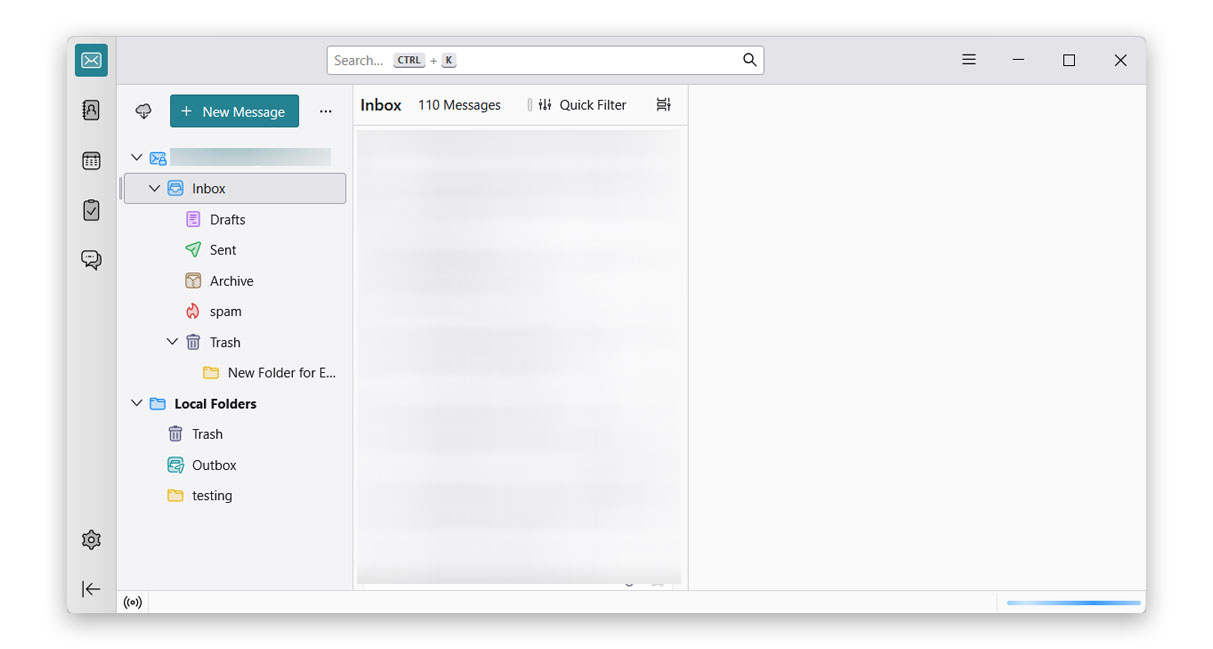Open message list display options
The width and height of the screenshot is (1213, 649).
click(663, 105)
